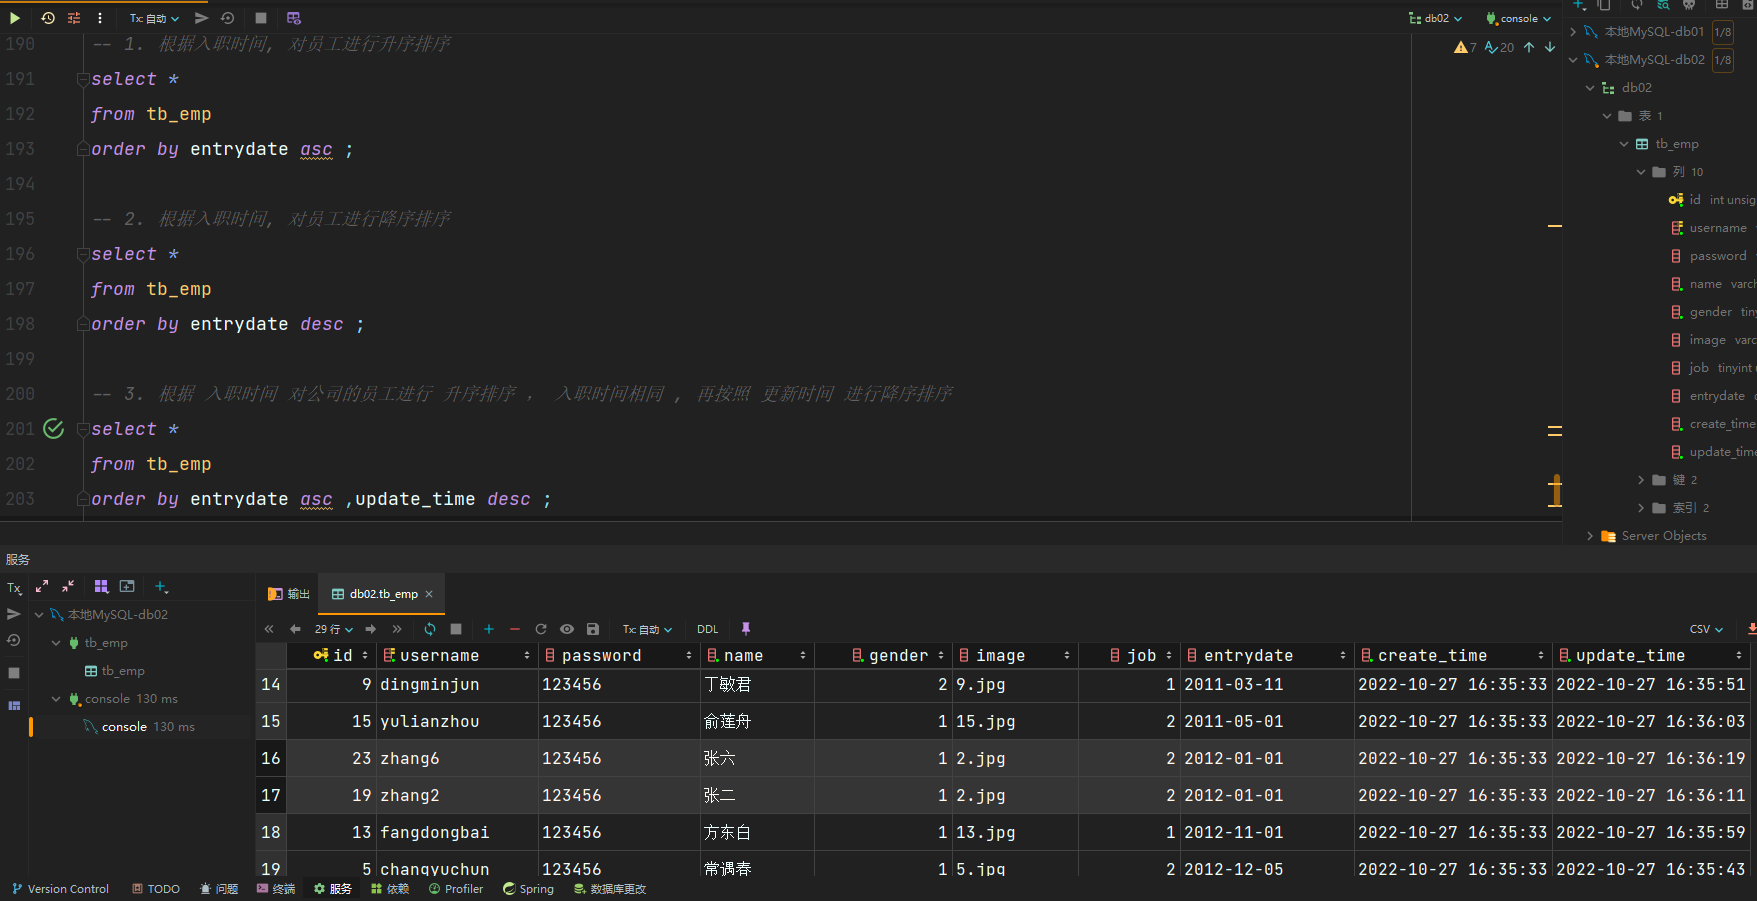Open the TODO tool window
This screenshot has height=901, width=1757.
tap(156, 889)
